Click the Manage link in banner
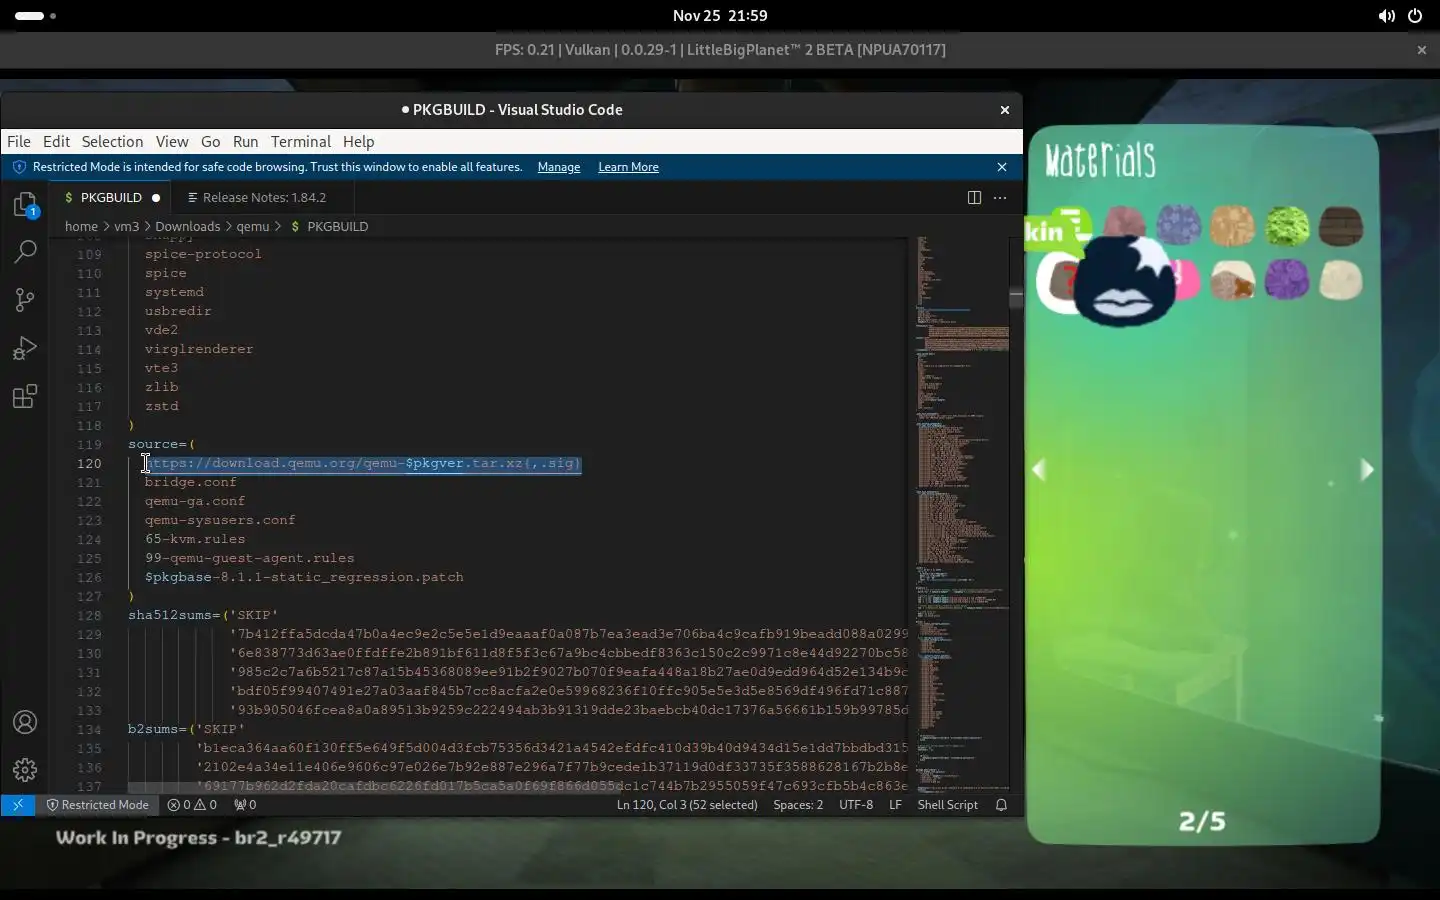Screen dimensions: 1440x900 (558, 167)
